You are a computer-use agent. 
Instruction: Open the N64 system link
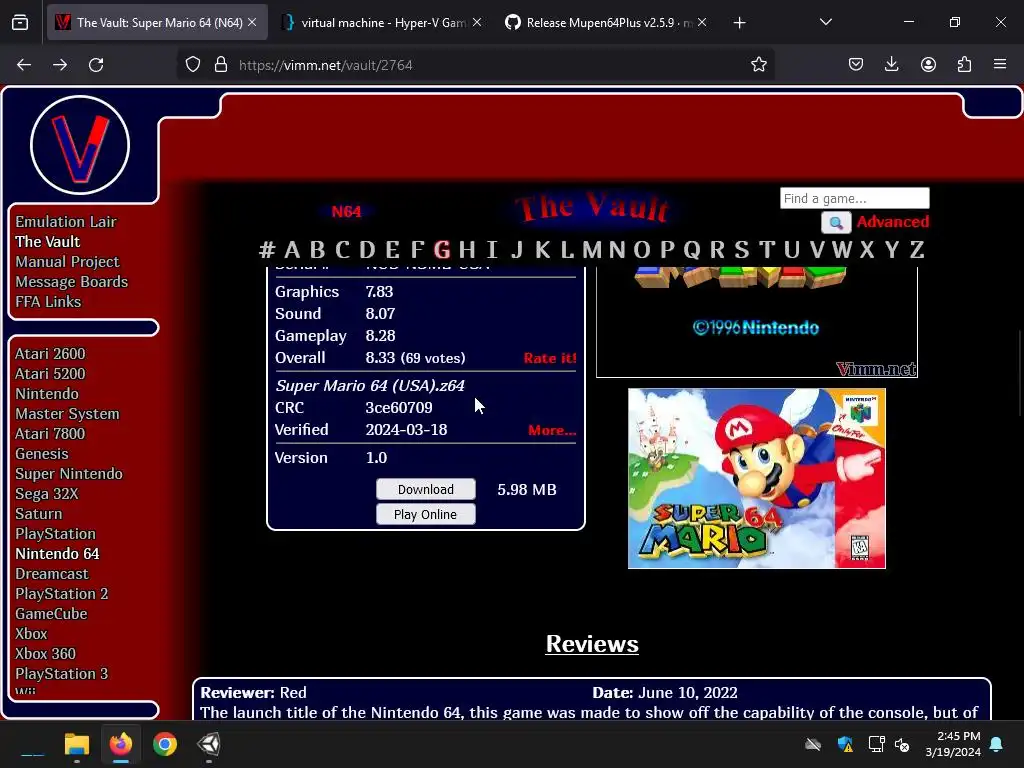pos(346,212)
